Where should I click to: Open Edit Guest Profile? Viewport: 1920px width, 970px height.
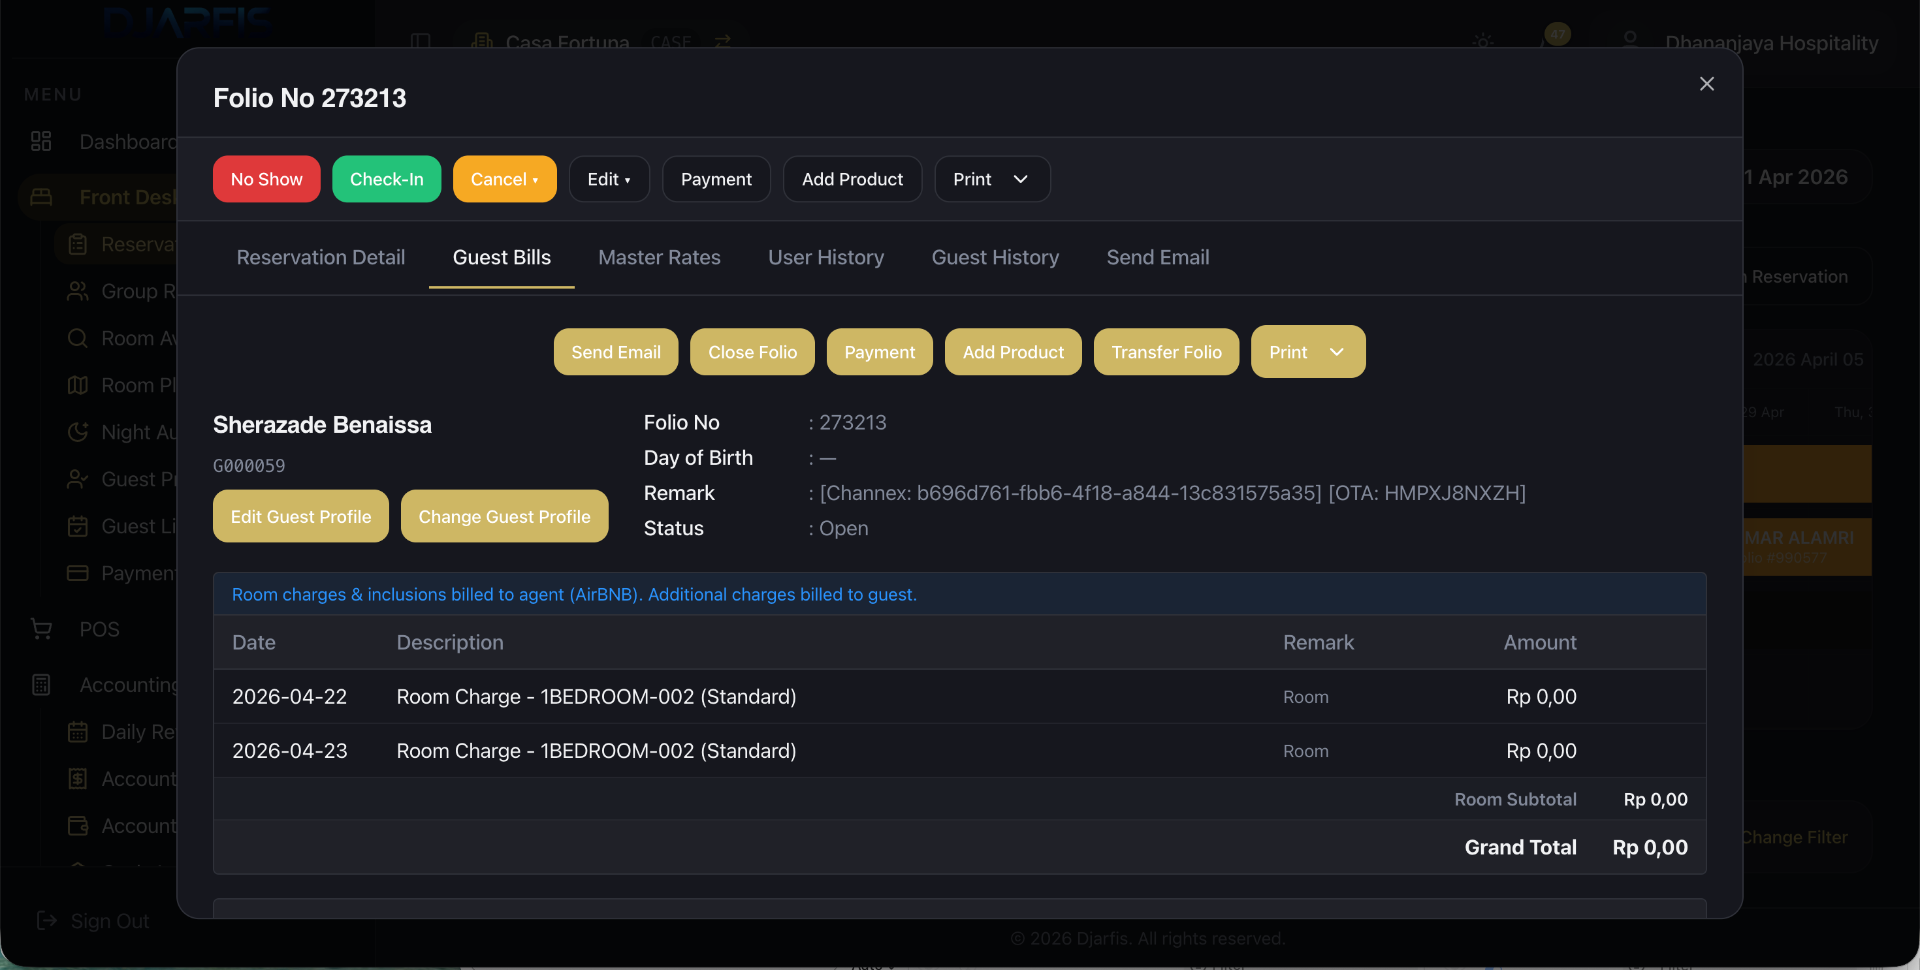tap(300, 516)
